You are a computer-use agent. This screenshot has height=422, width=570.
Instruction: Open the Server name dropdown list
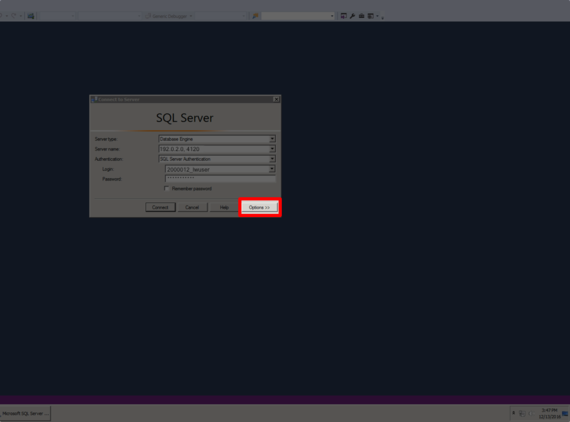(272, 149)
